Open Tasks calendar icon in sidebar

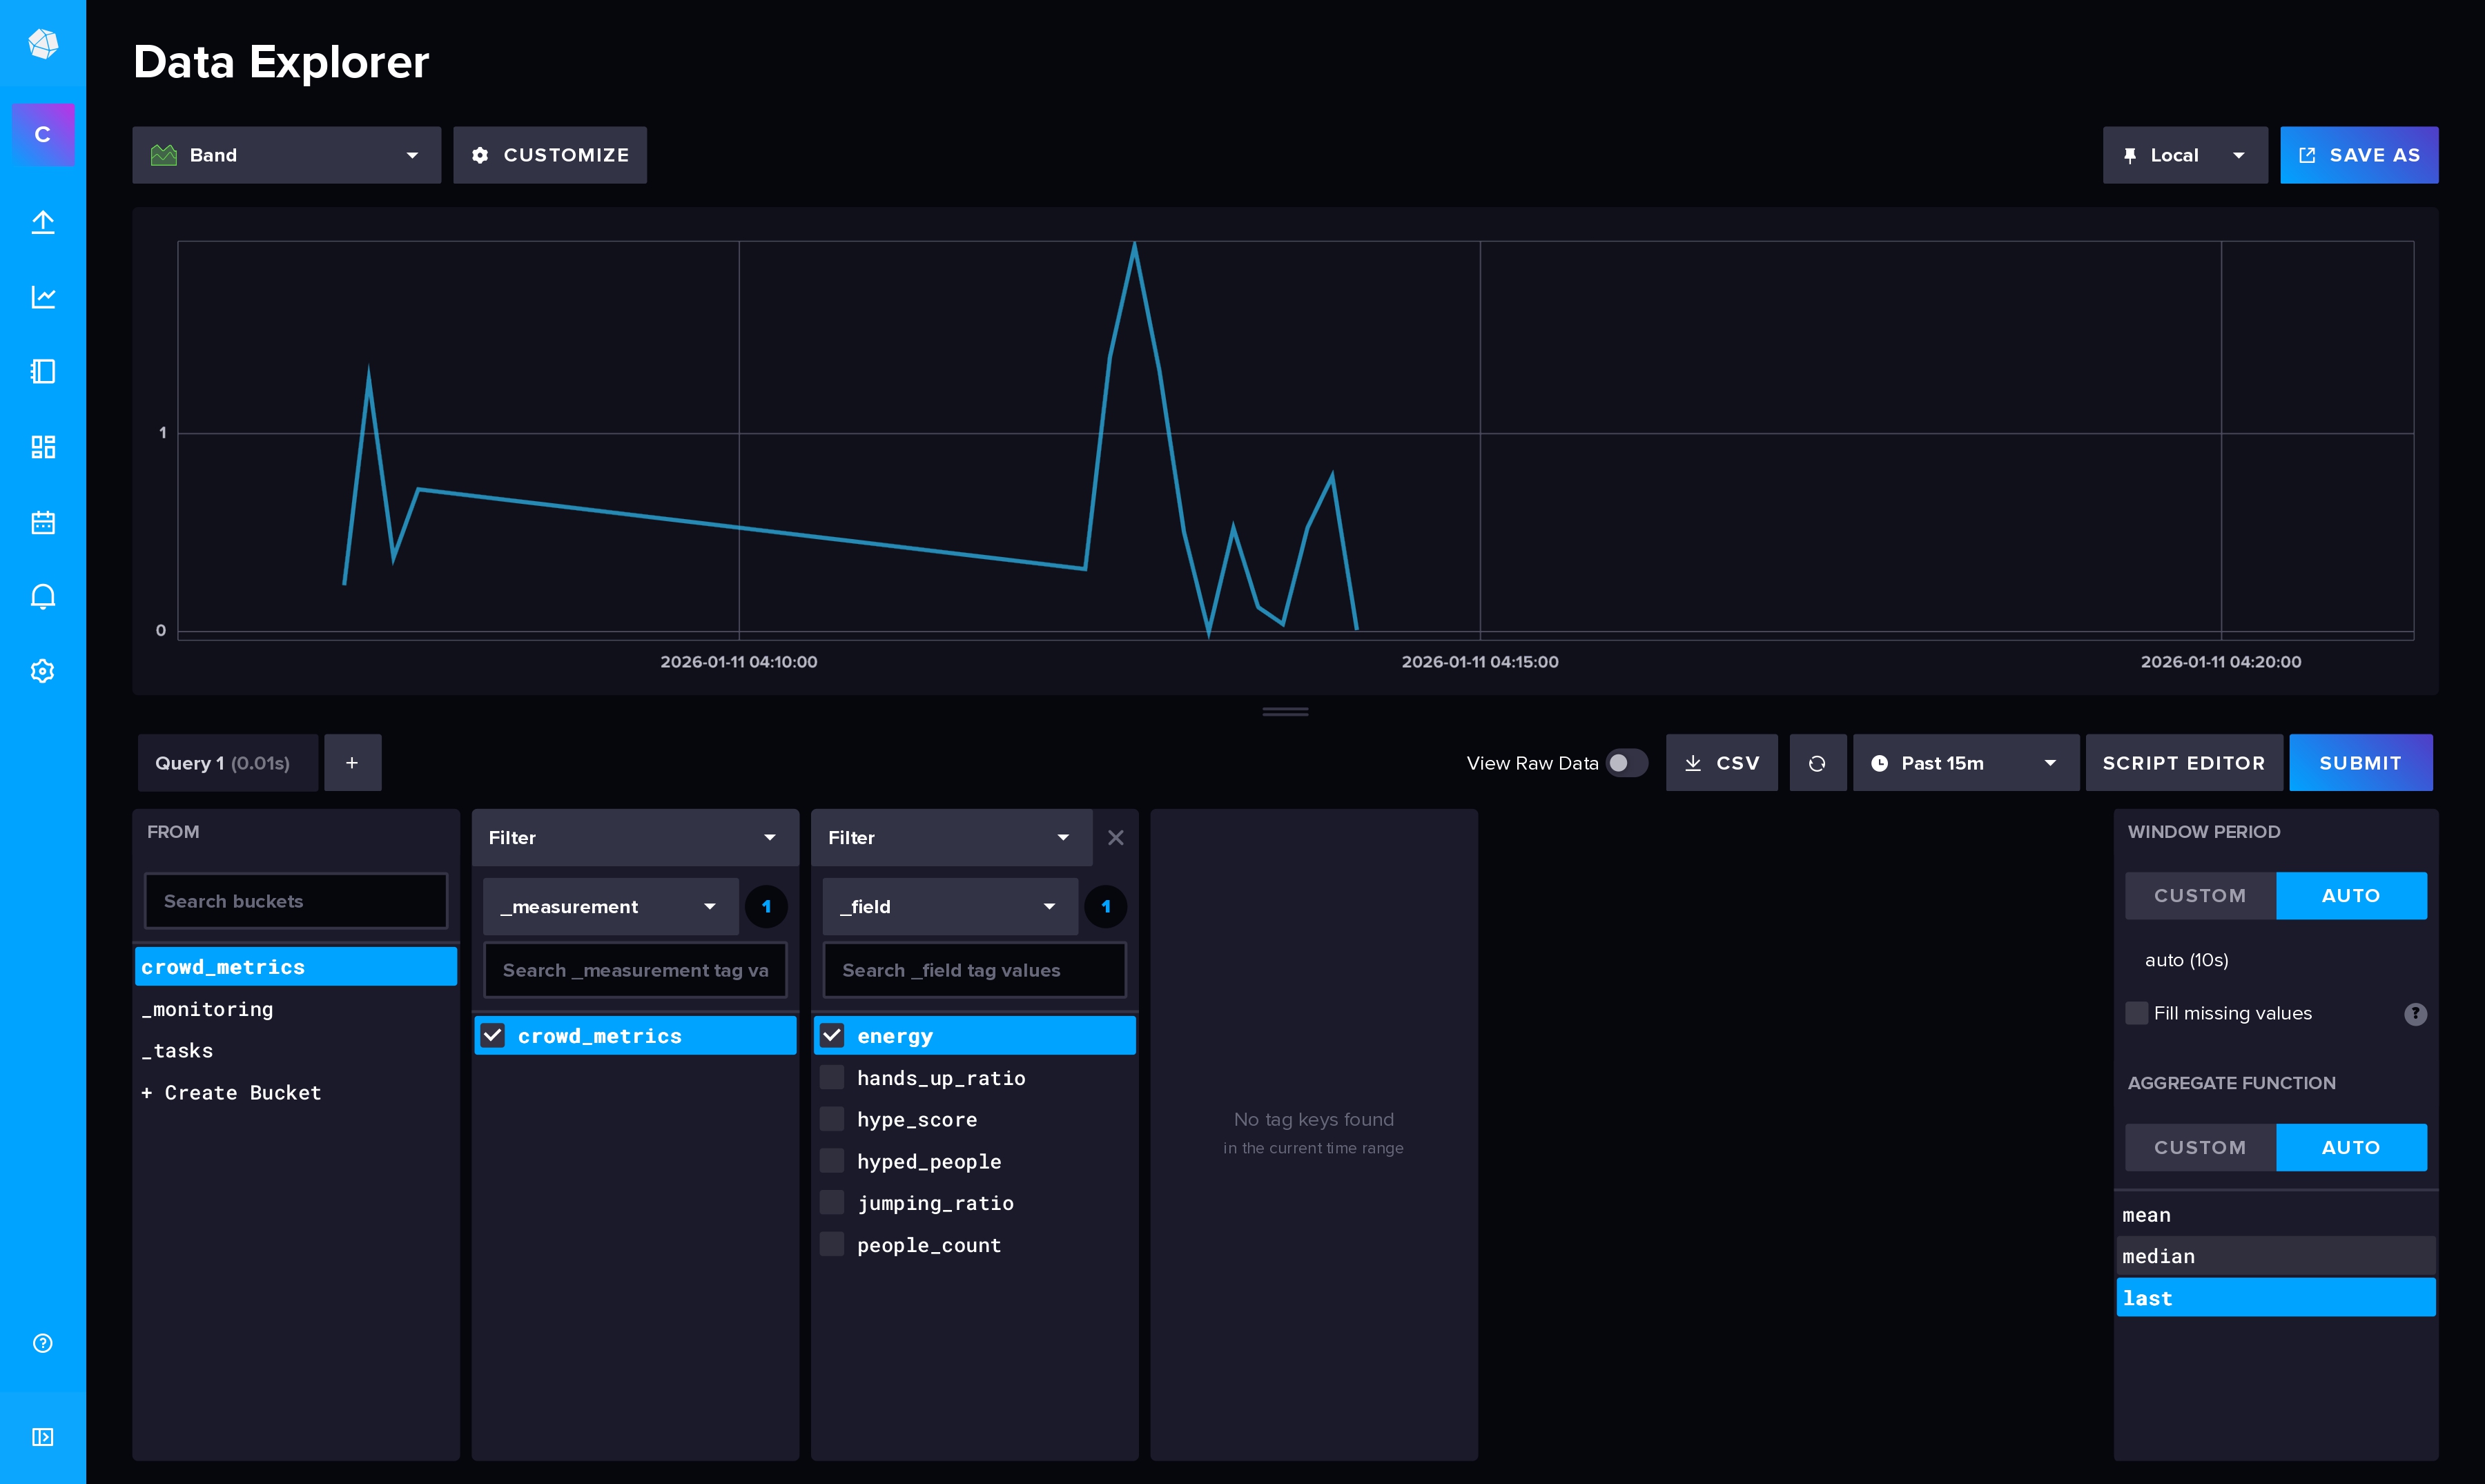coord(42,522)
